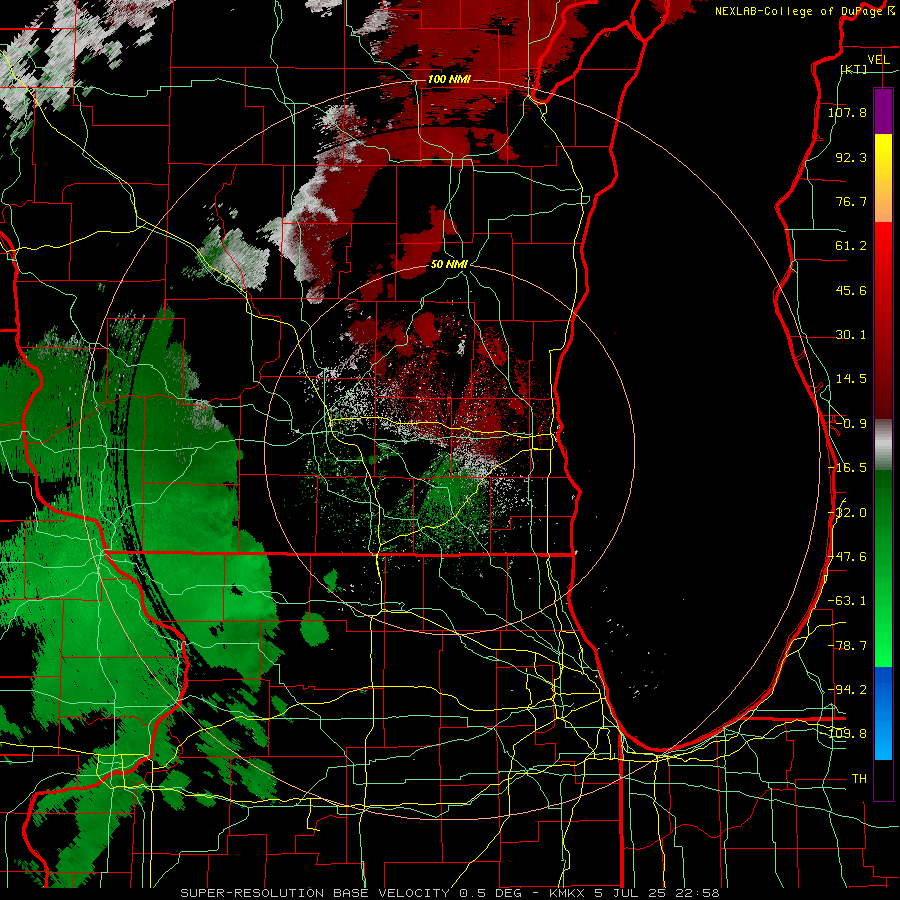The width and height of the screenshot is (900, 900).
Task: Pick the purple segment of the velocity scale
Action: [x=883, y=111]
